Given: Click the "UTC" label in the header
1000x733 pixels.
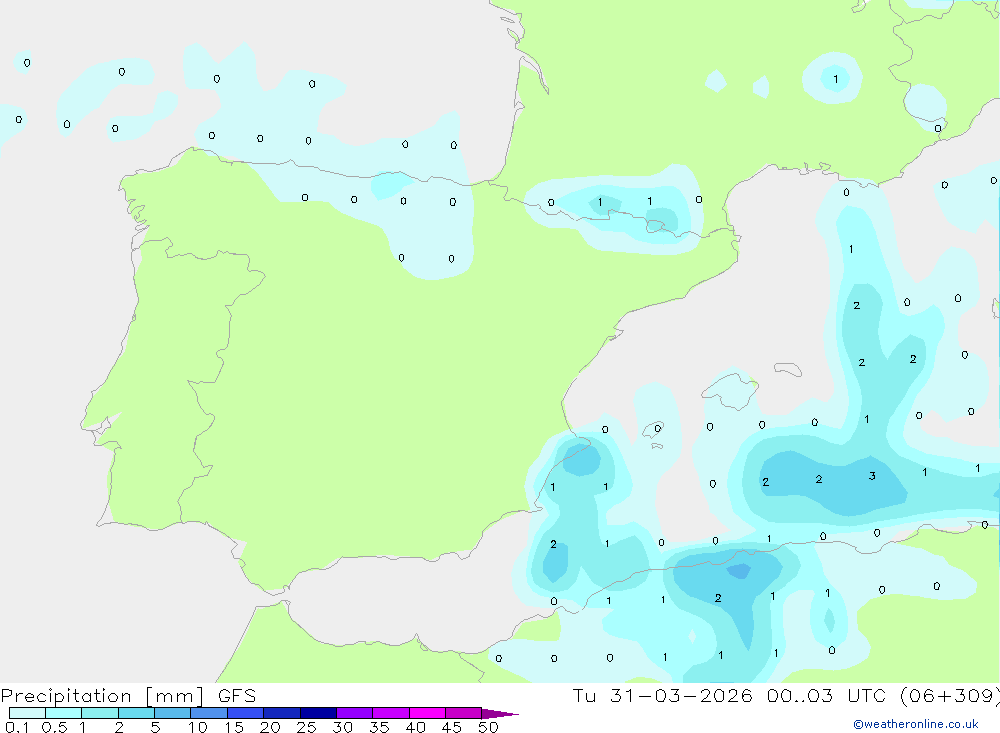Looking at the screenshot, I should point(867,695).
